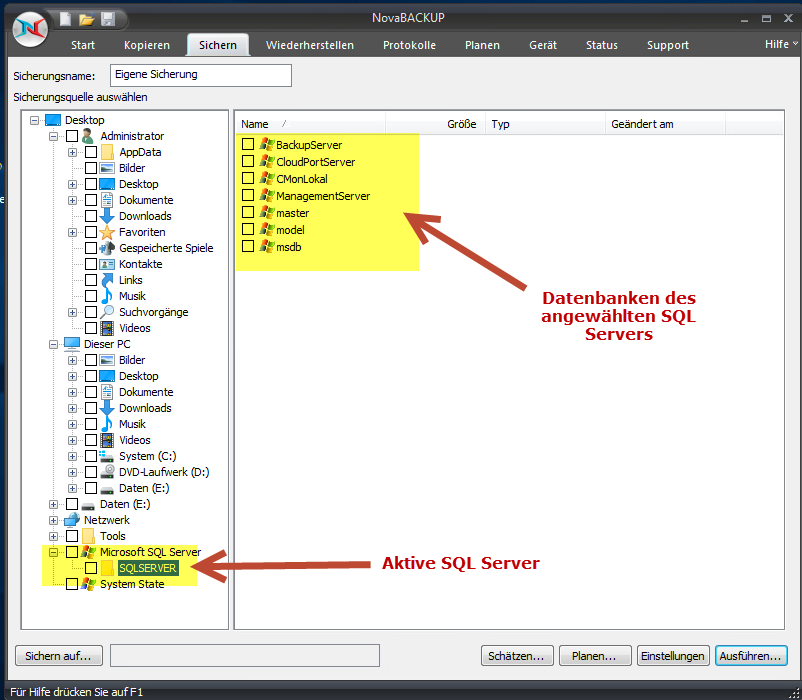Viewport: 802px width, 700px height.
Task: Check the CloudPortServer checkbox
Action: coord(248,161)
